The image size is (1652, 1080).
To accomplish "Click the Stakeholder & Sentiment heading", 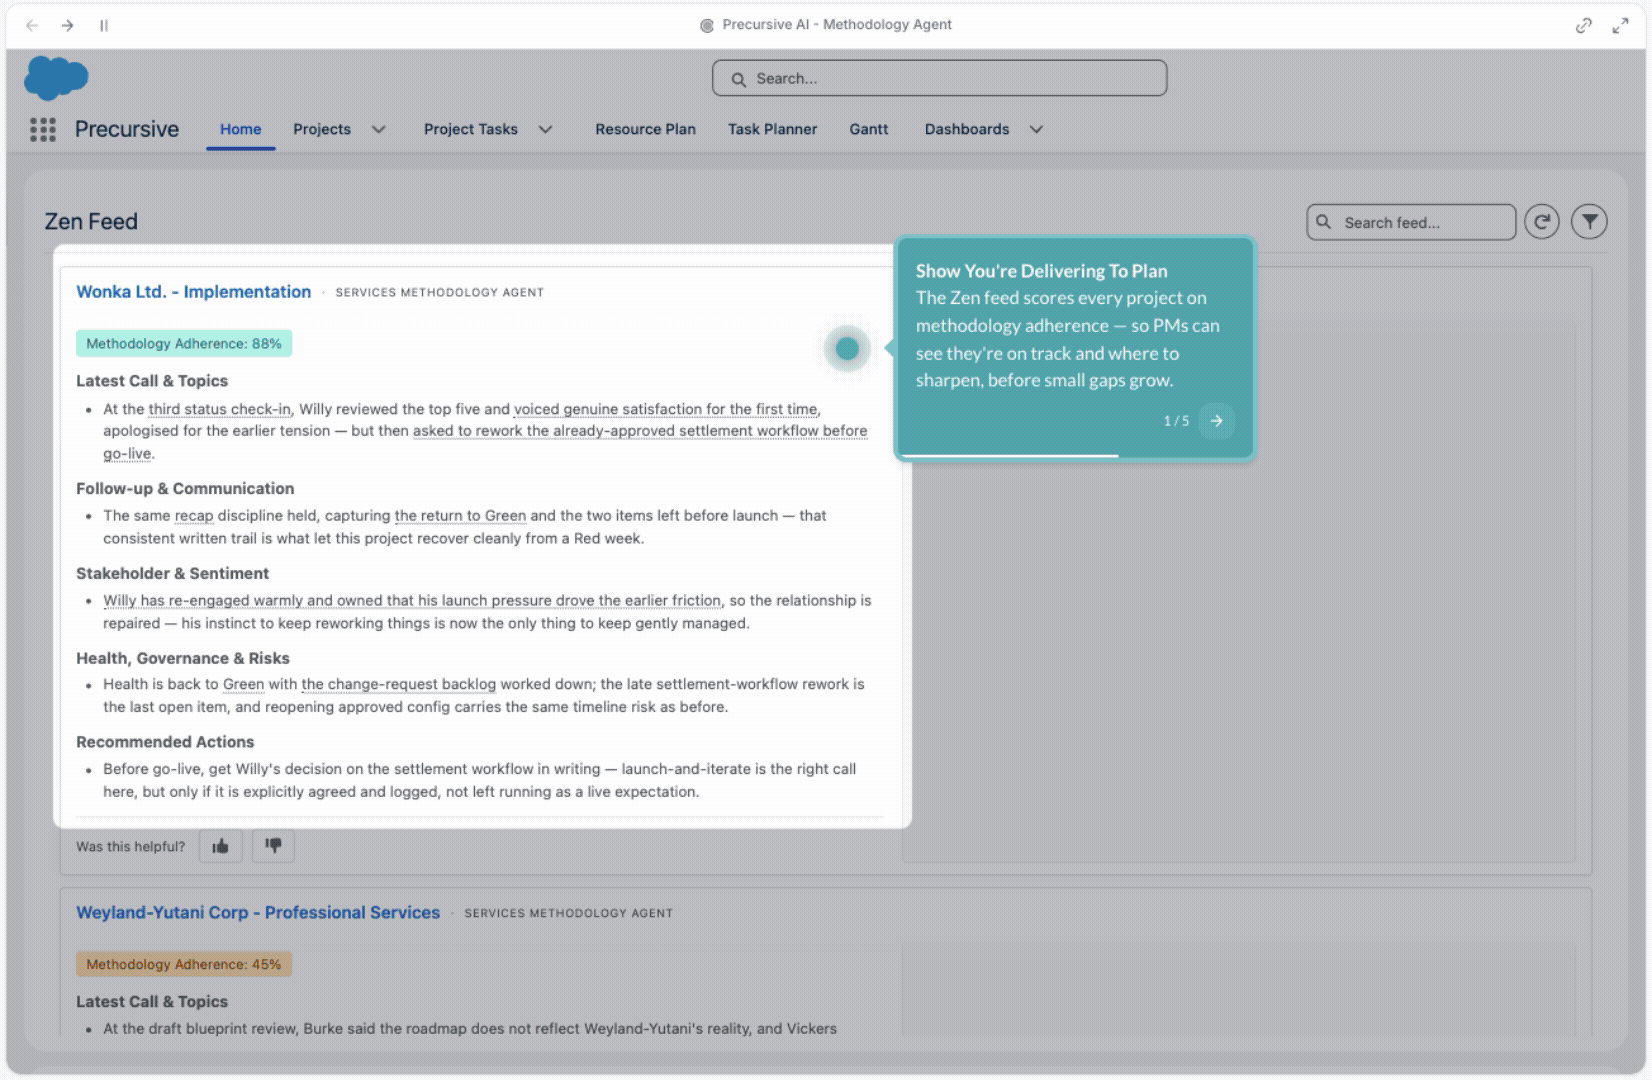I will (x=172, y=574).
